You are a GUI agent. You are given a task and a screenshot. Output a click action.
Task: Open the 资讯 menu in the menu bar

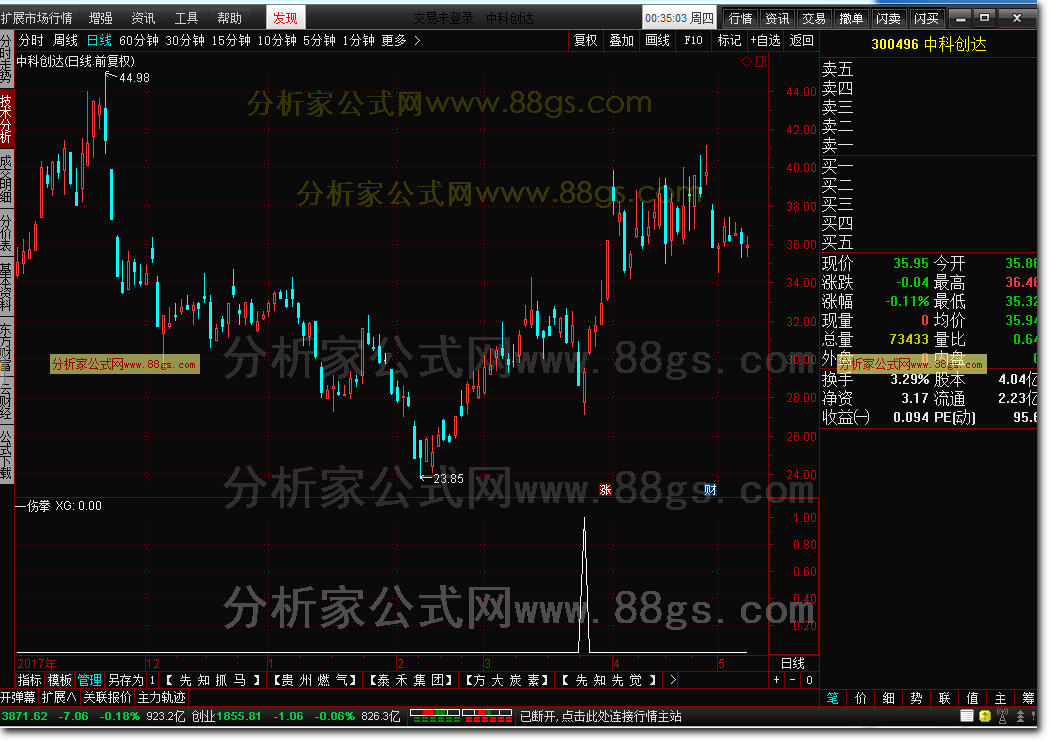(143, 18)
